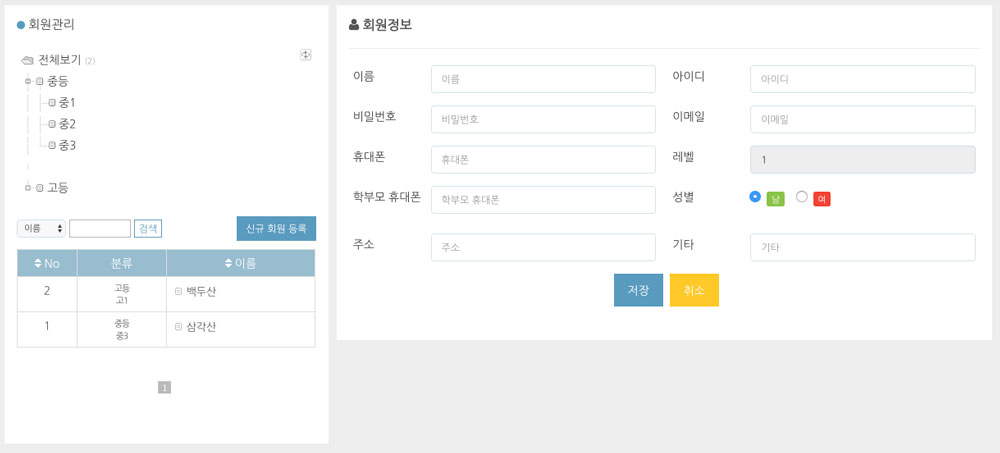Image resolution: width=1000 pixels, height=453 pixels.
Task: Click the 이메일 input field
Action: [x=862, y=119]
